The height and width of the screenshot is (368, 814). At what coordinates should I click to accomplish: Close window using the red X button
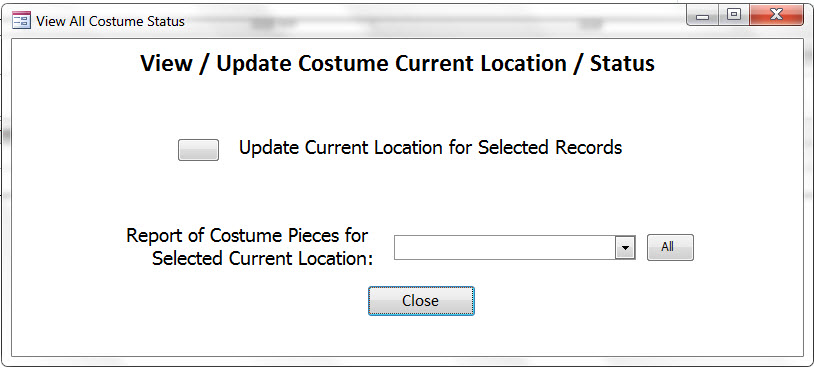point(776,15)
